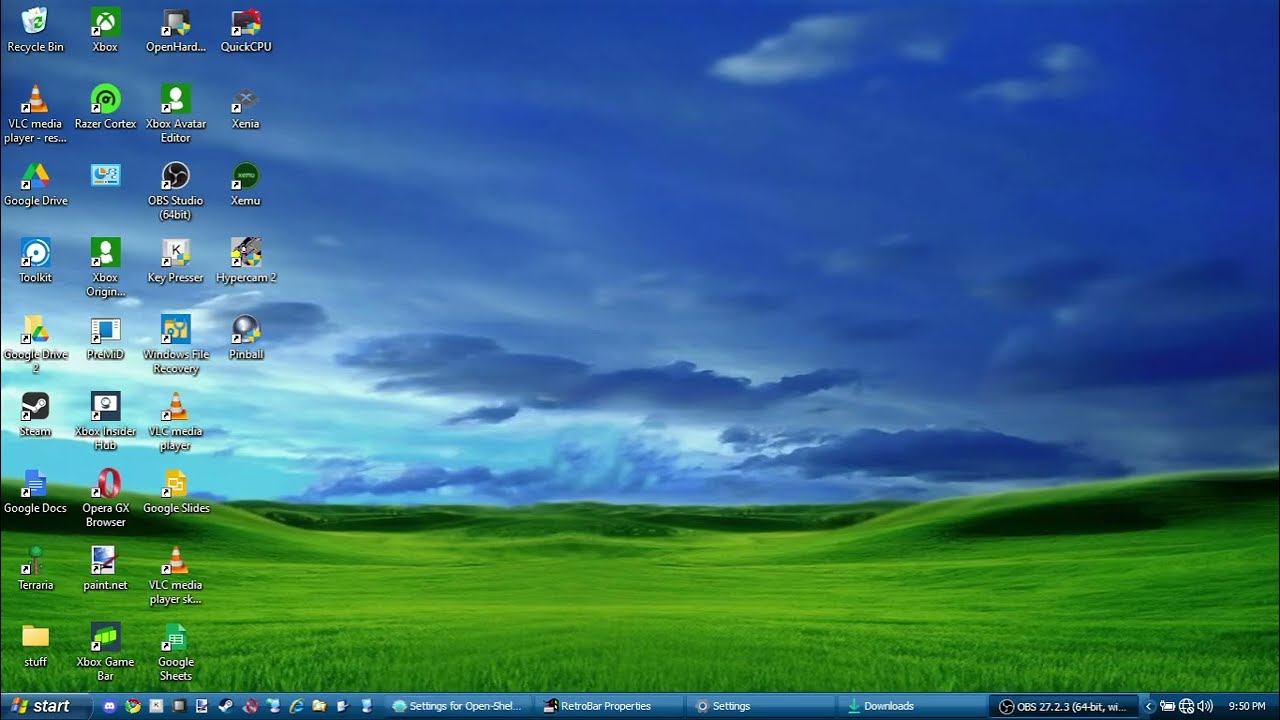Select the Razer Cortex desktop icon
The height and width of the screenshot is (720, 1280).
tap(105, 107)
